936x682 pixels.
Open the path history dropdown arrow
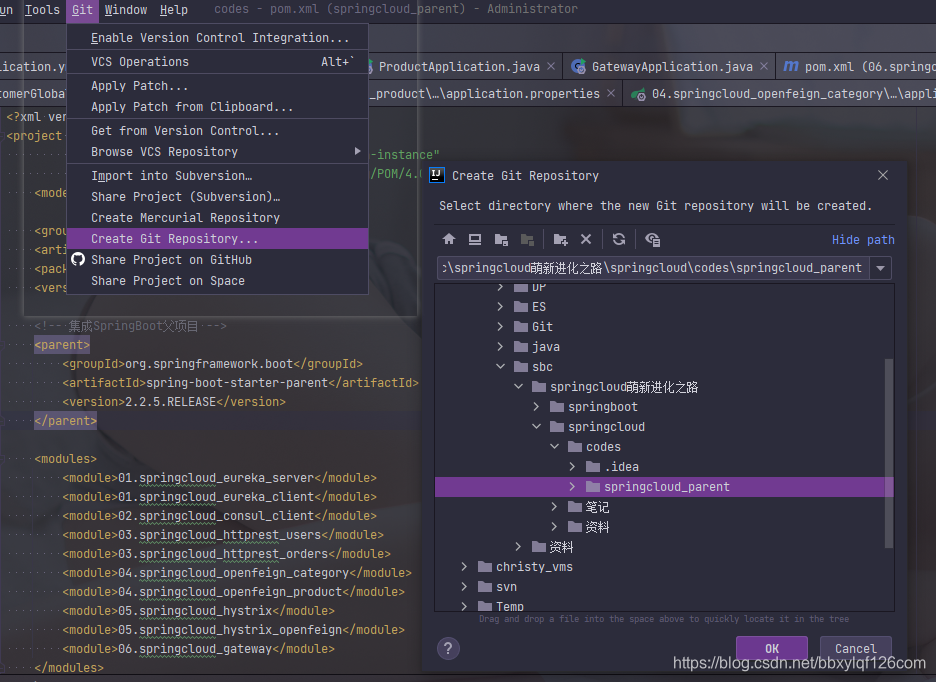tap(880, 268)
